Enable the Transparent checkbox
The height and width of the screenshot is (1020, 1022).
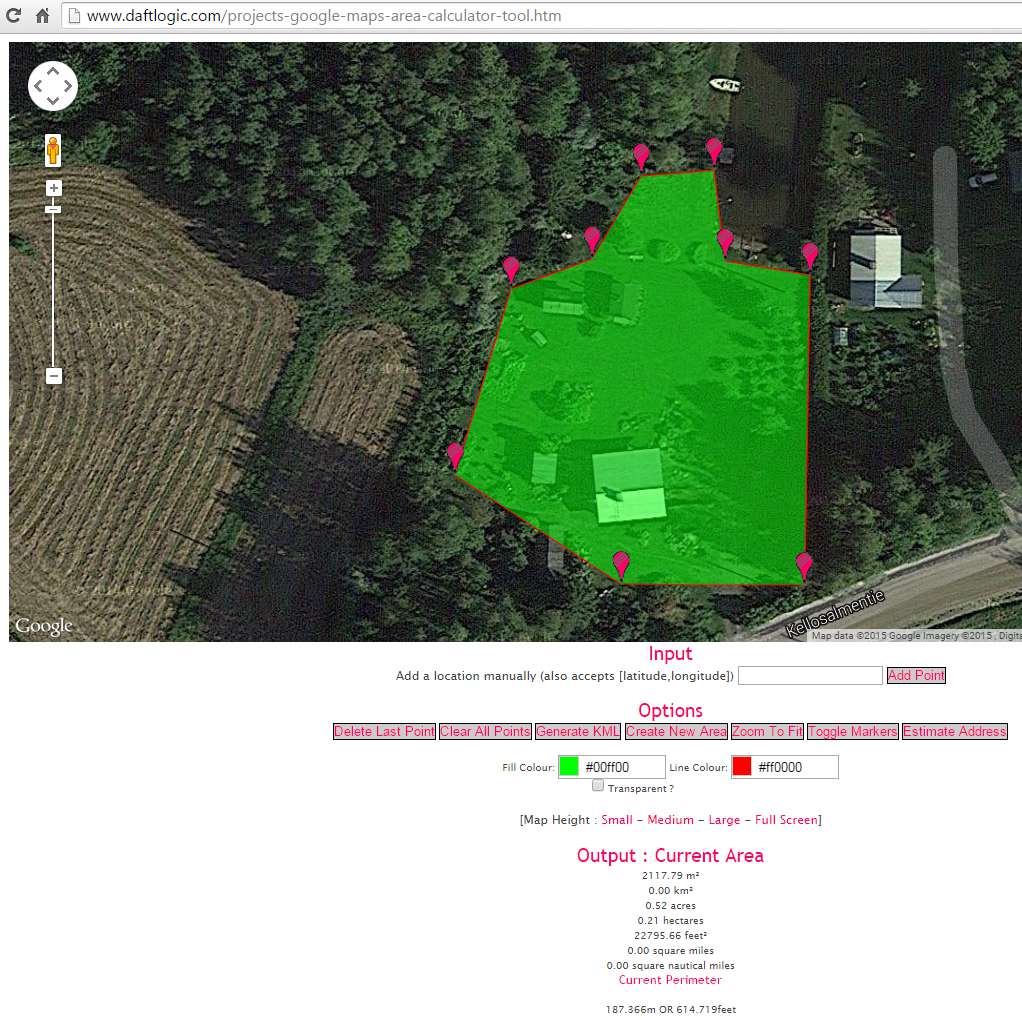point(598,785)
